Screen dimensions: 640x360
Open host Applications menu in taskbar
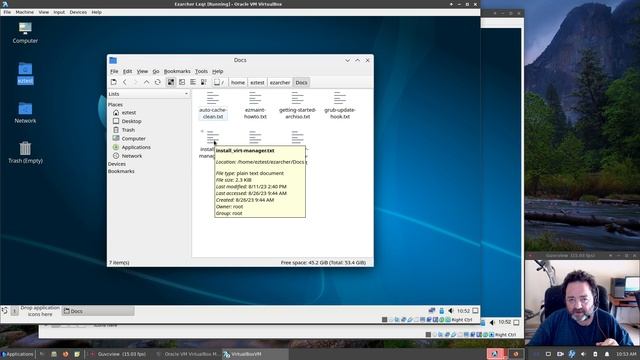[17, 354]
